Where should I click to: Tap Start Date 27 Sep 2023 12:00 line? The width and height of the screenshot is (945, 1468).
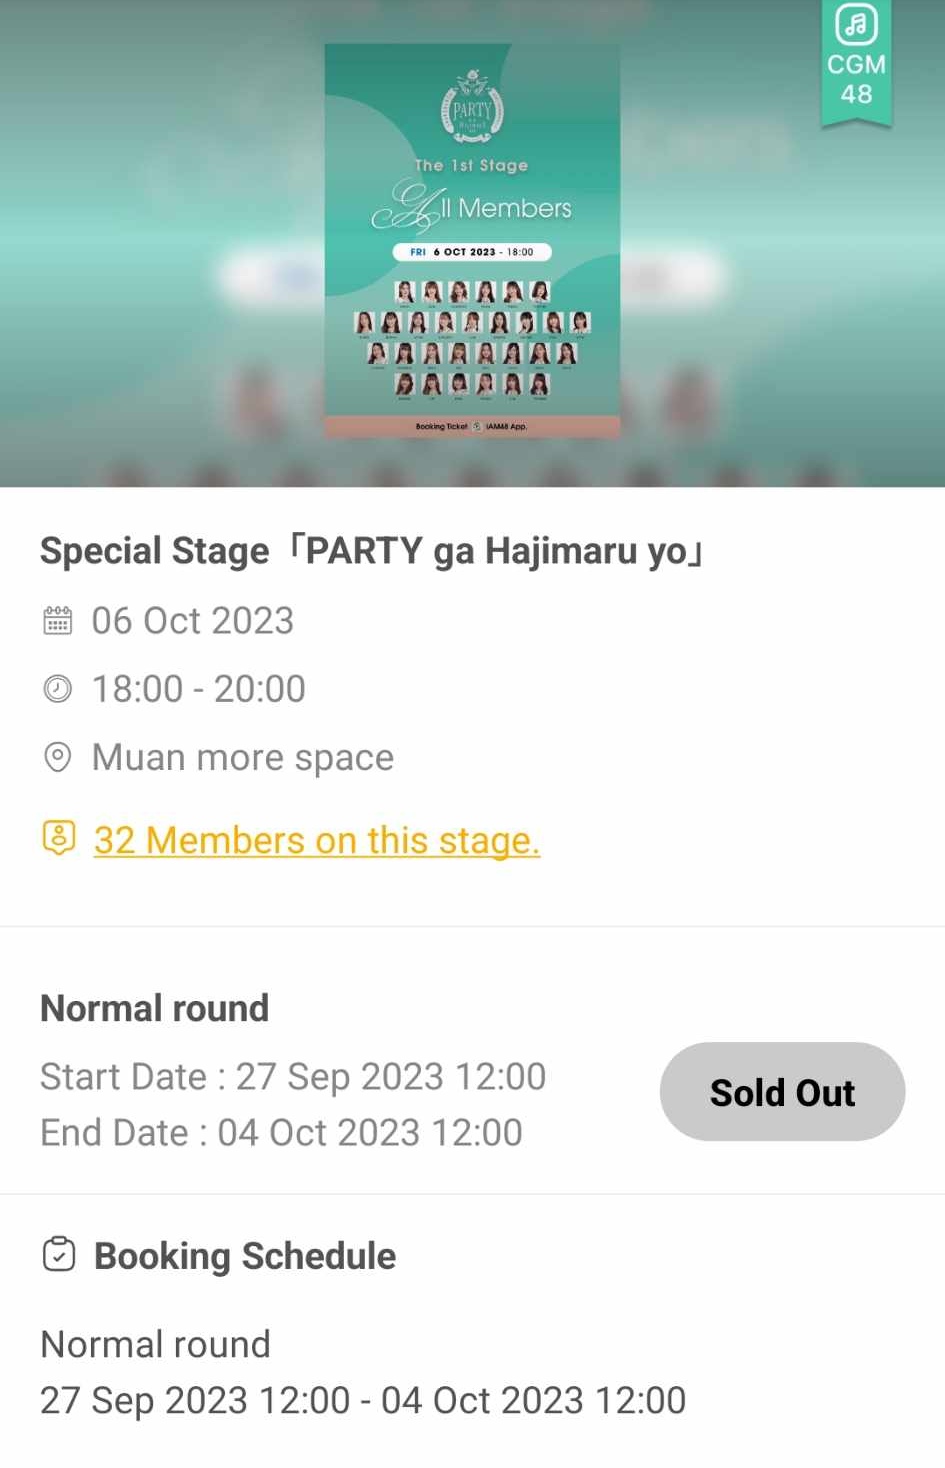tap(293, 1077)
